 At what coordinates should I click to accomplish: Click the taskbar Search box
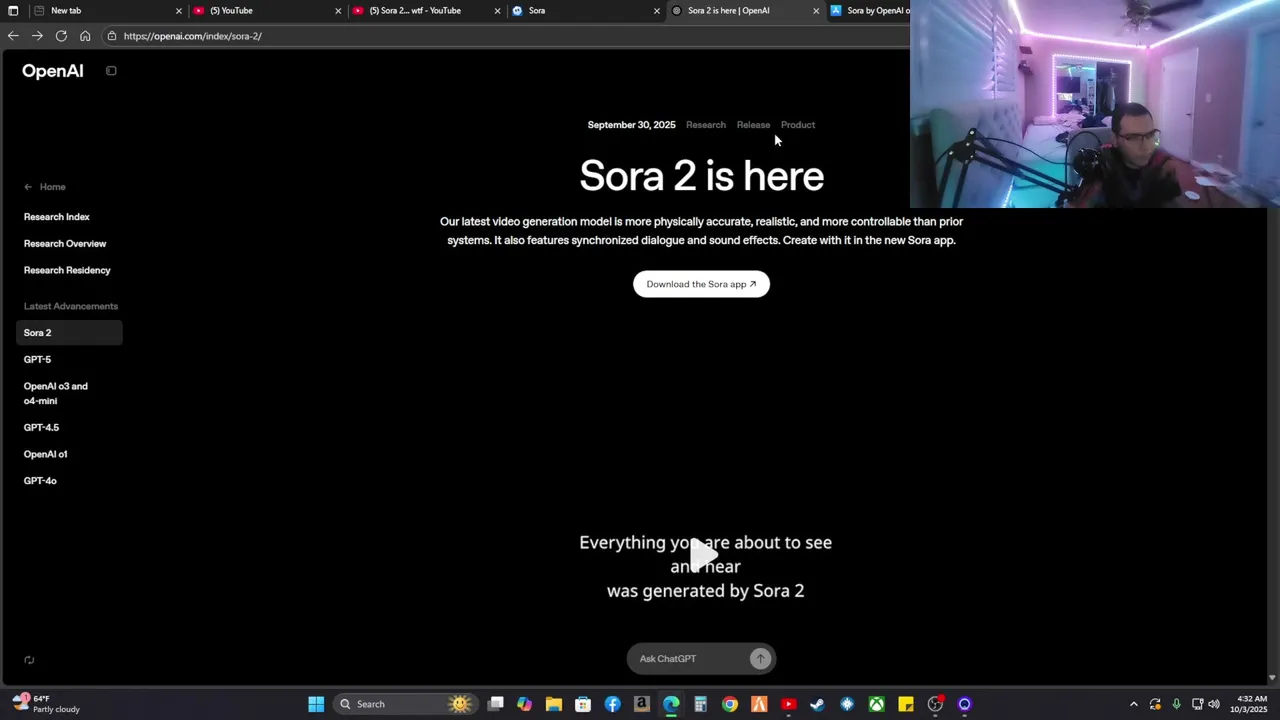(x=406, y=704)
